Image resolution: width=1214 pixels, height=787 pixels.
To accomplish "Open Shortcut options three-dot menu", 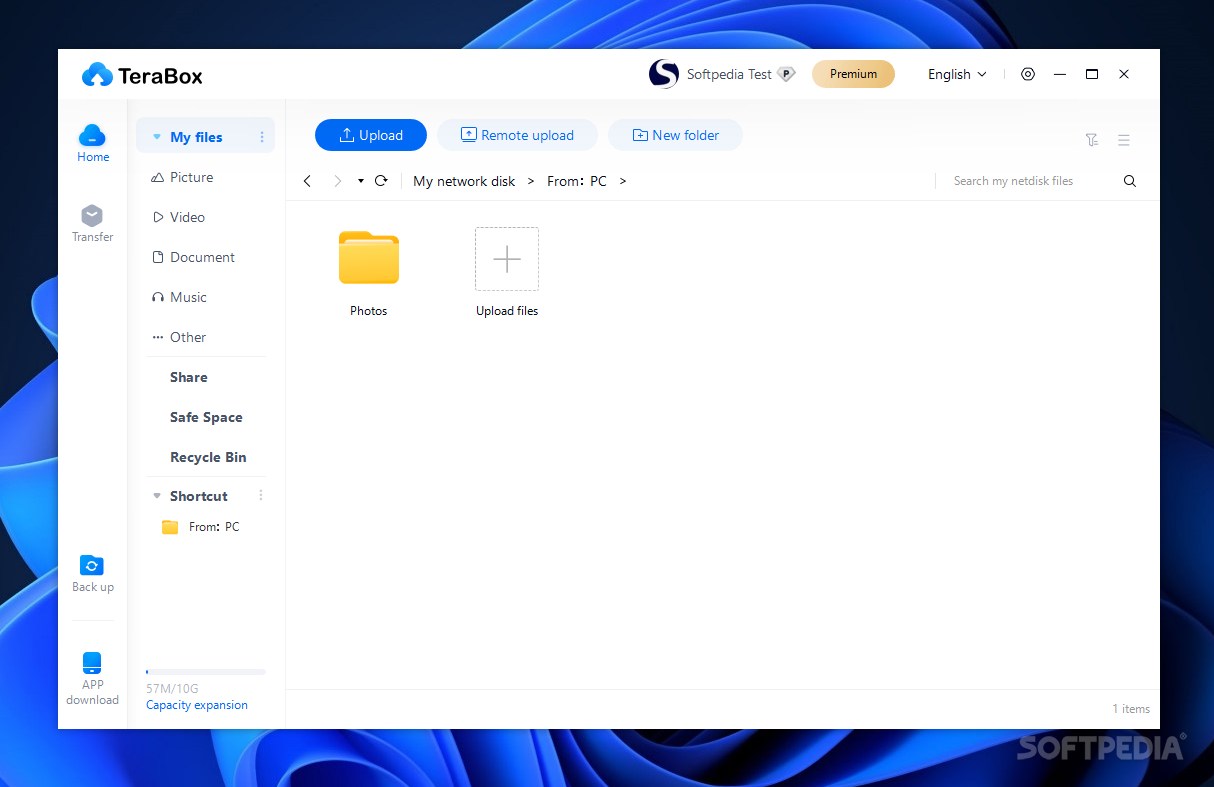I will 261,496.
